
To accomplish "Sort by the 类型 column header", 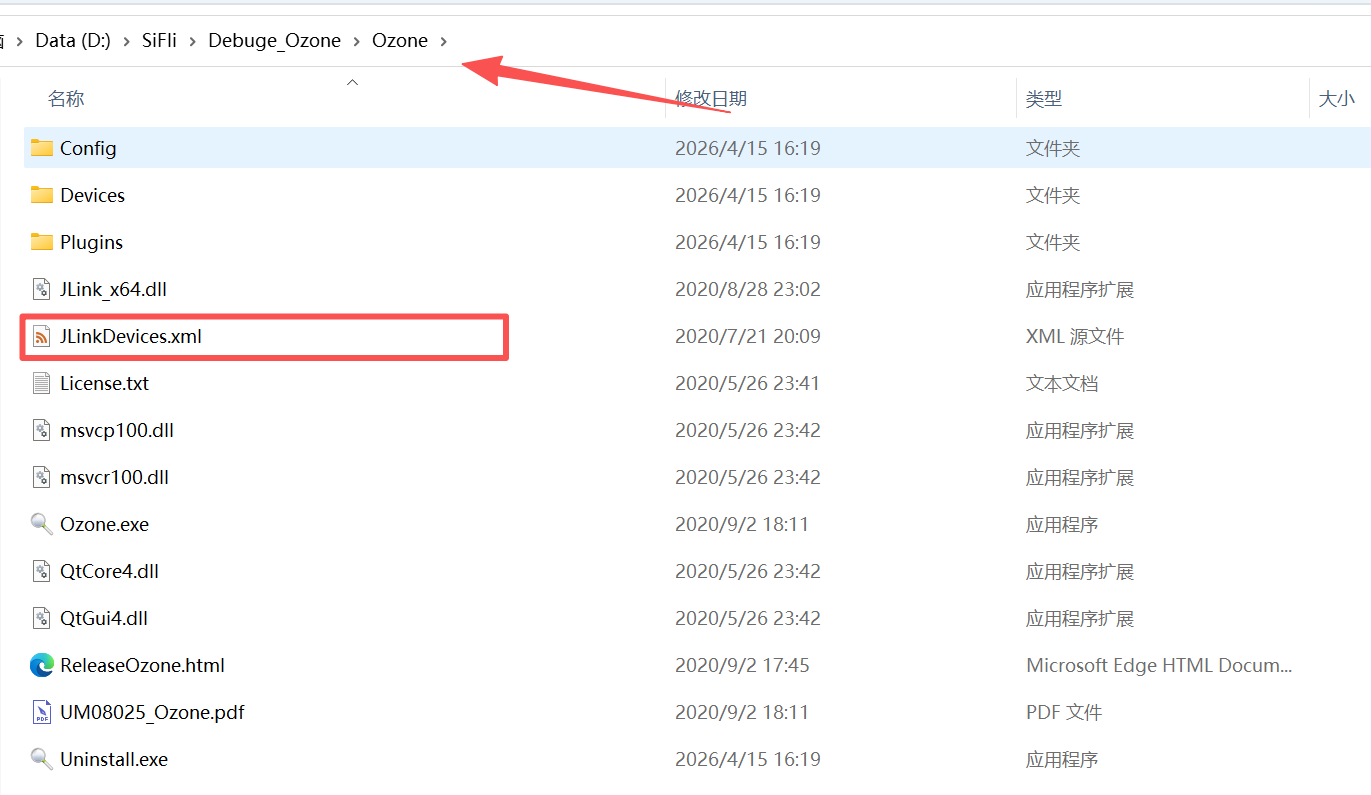I will click(1044, 98).
